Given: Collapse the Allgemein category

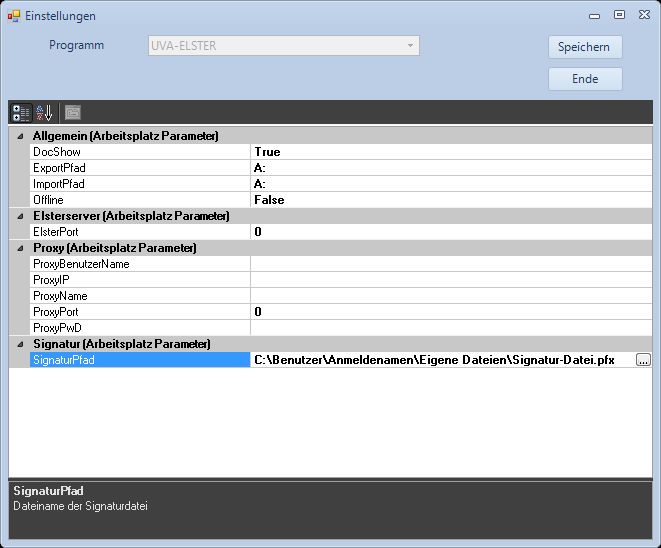Looking at the screenshot, I should (20, 136).
